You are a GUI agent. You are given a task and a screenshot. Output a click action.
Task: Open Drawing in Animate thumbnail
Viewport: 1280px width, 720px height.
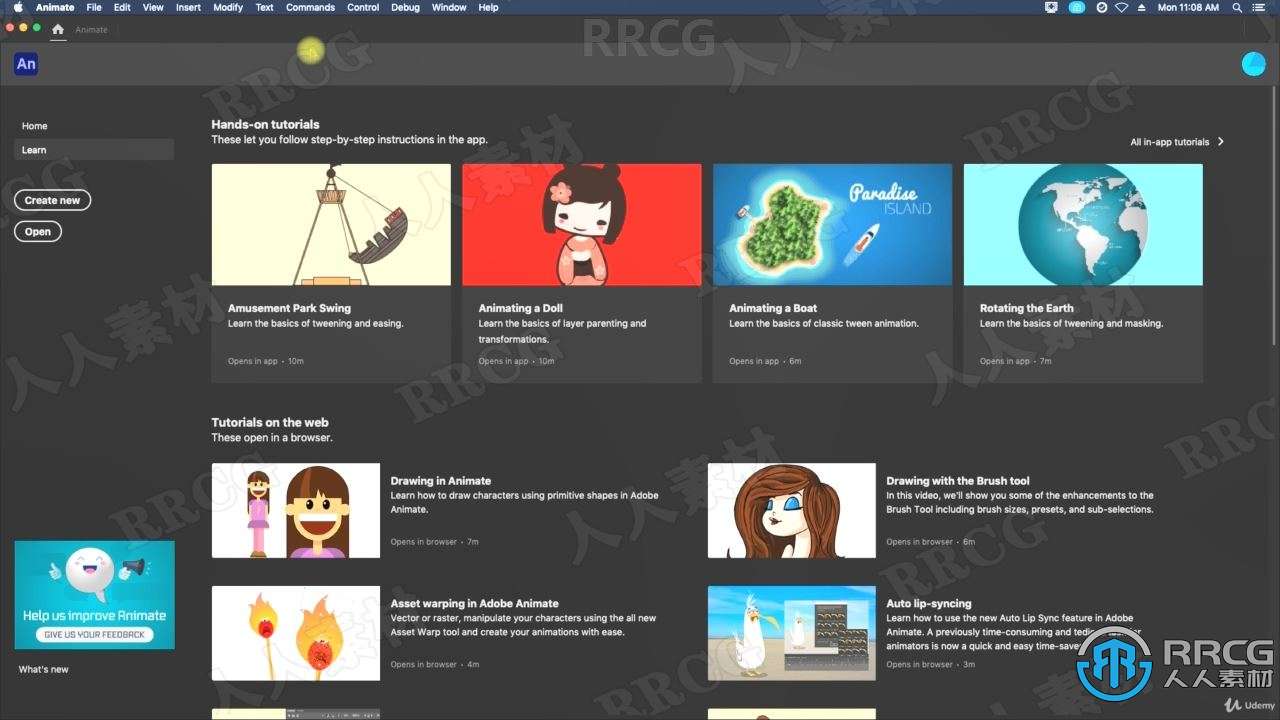pos(296,510)
